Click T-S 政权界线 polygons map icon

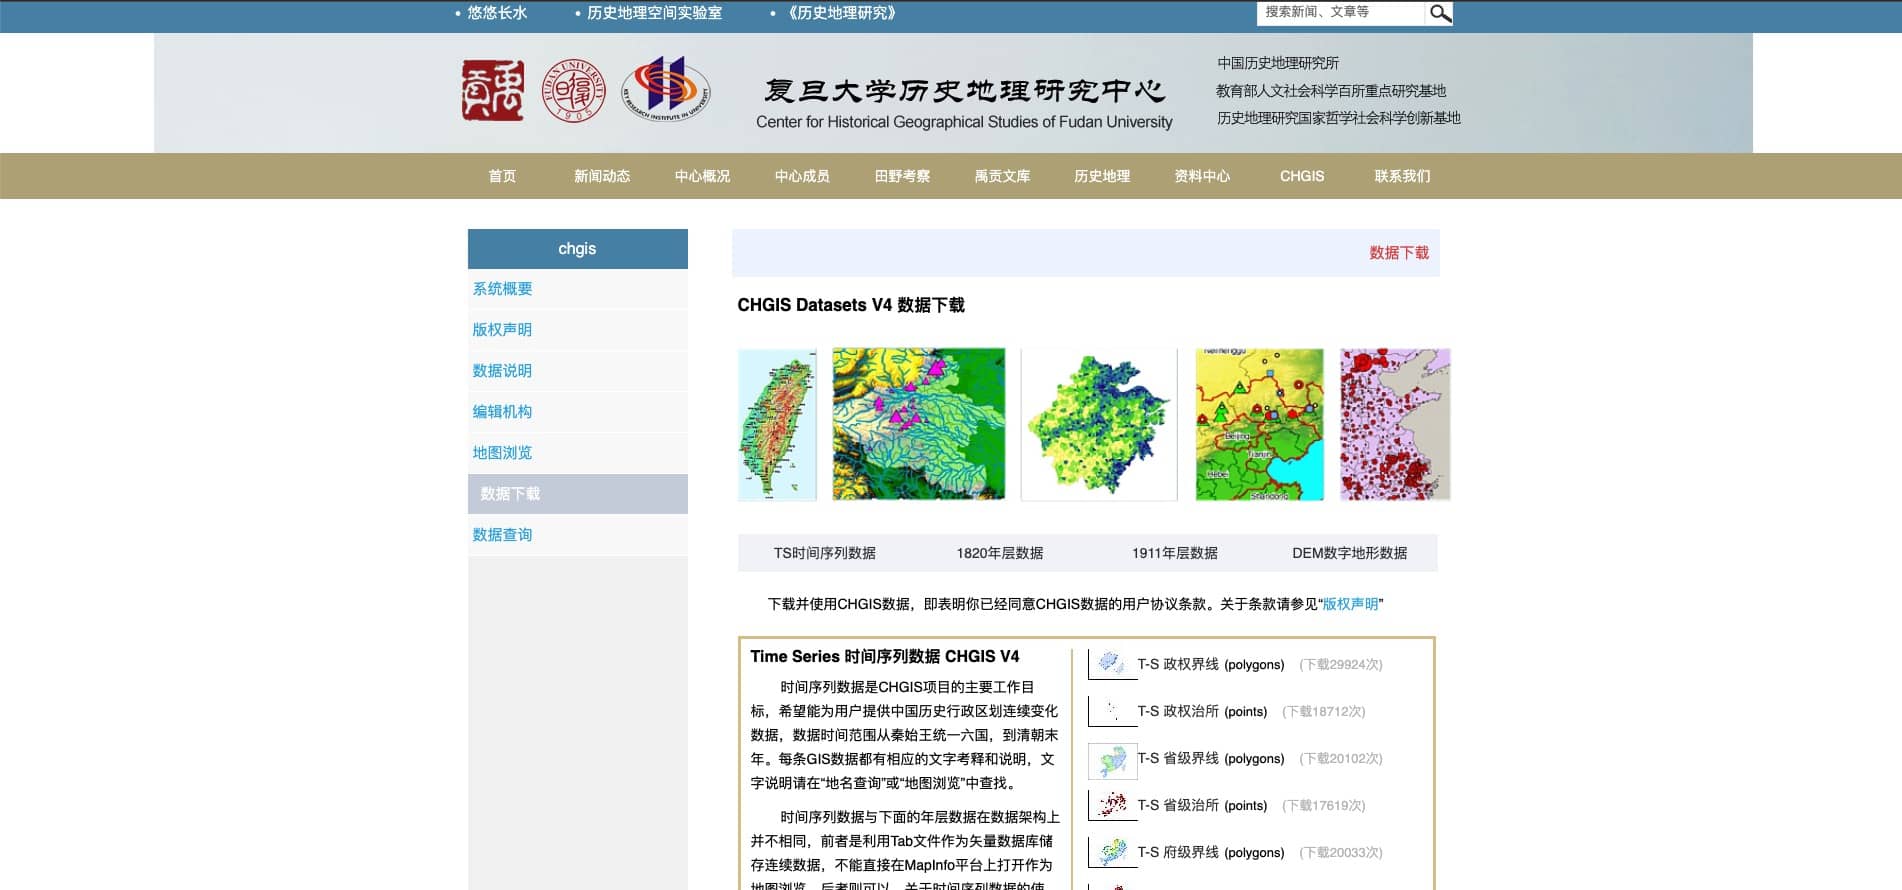[1111, 663]
